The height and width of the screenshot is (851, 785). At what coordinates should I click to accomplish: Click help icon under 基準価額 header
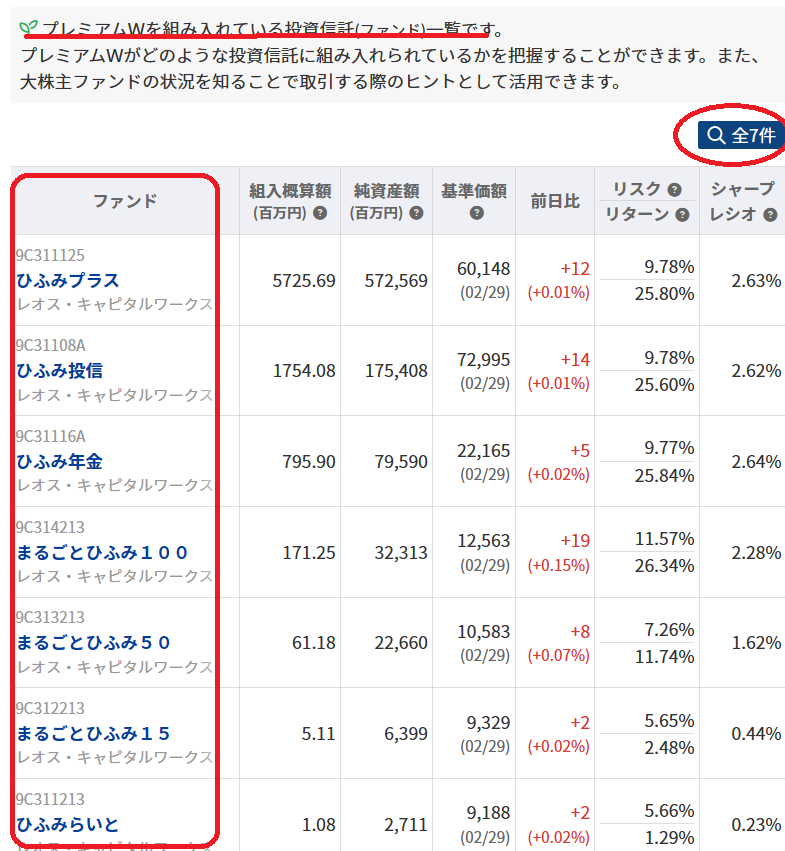(x=477, y=213)
